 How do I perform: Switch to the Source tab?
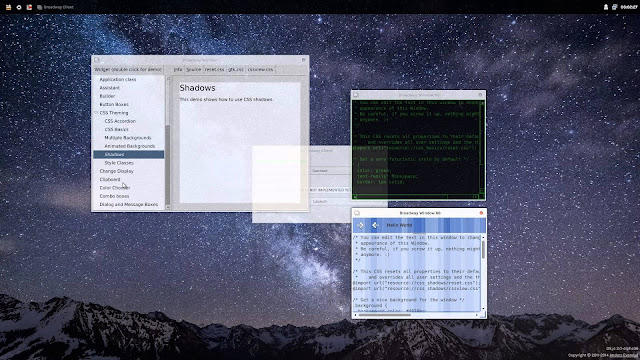(193, 69)
